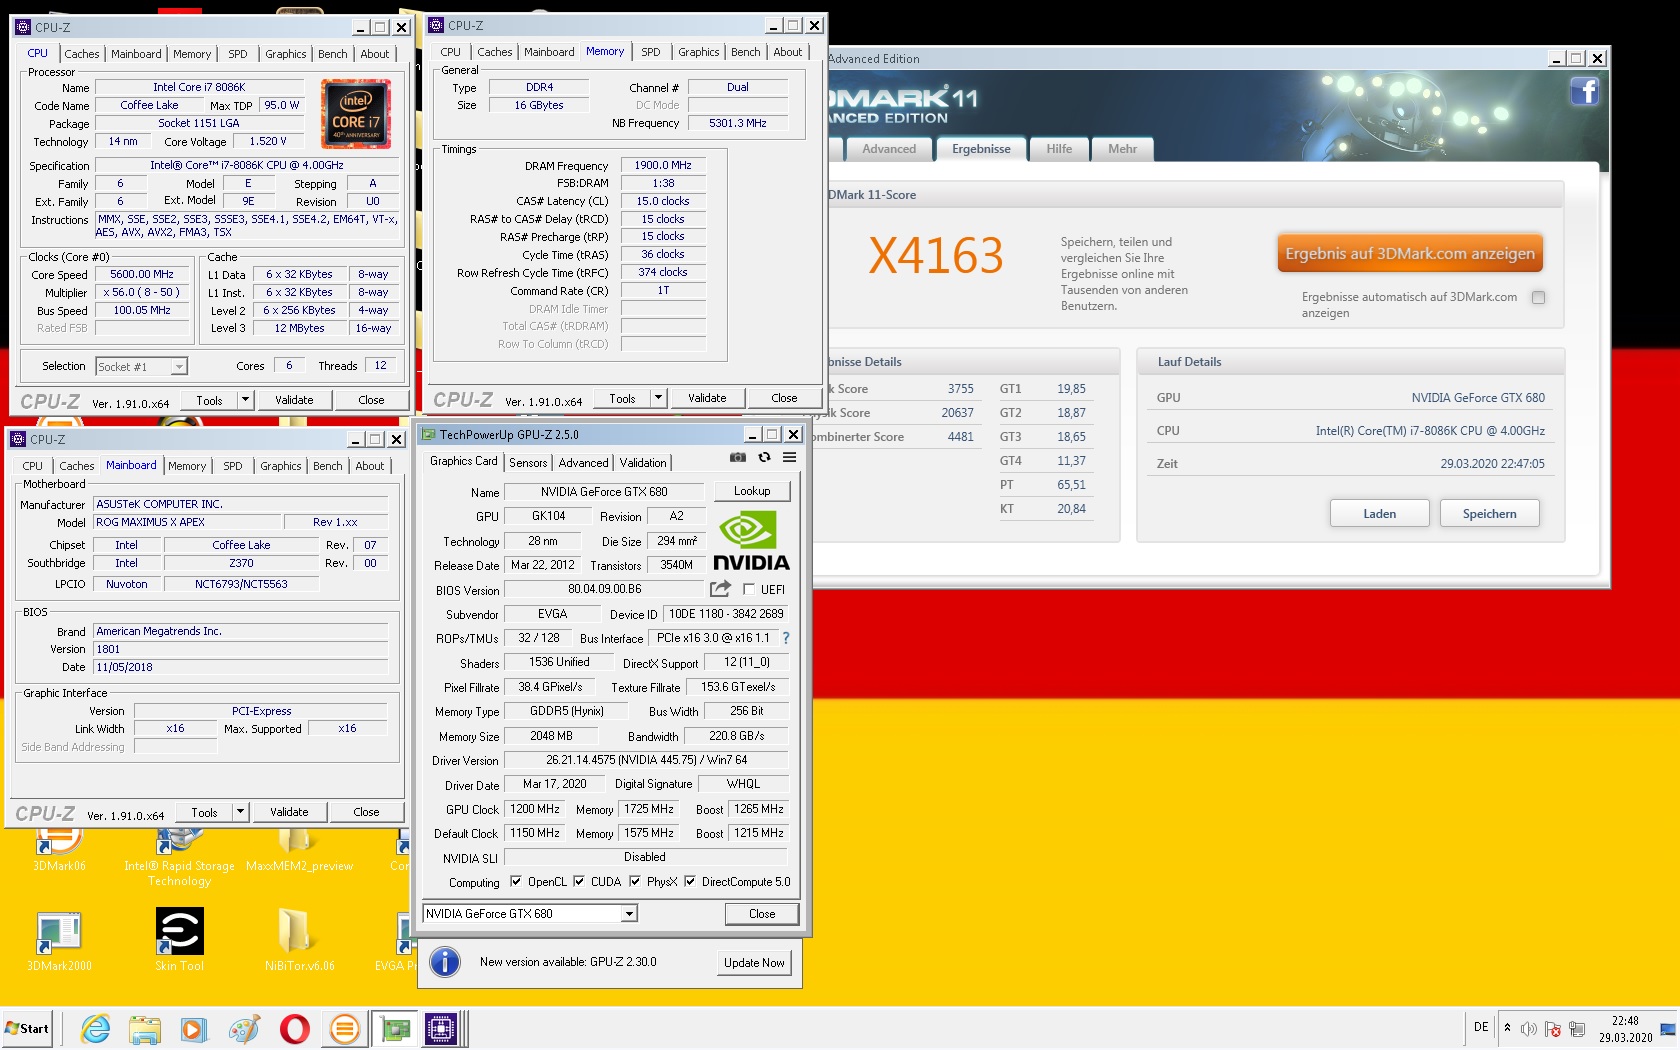Show hidden tray icons arrow
The image size is (1680, 1050).
coord(1507,1028)
